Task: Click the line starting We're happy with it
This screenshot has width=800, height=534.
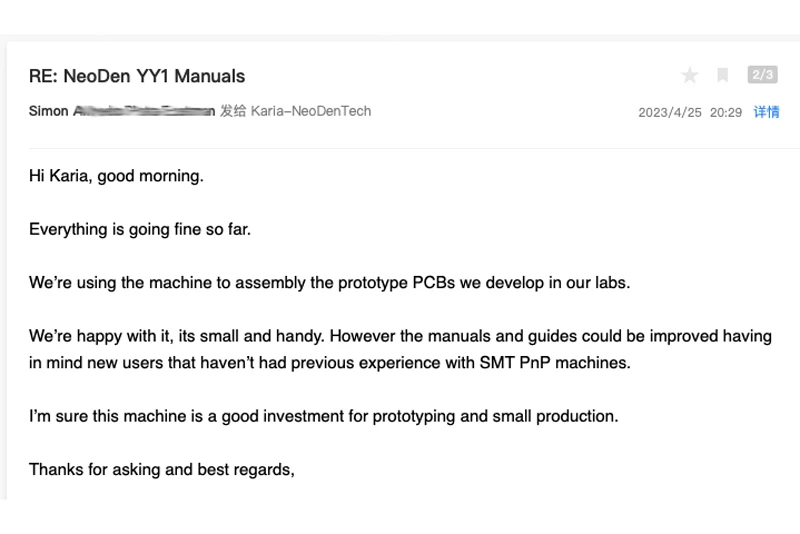Action: click(400, 336)
